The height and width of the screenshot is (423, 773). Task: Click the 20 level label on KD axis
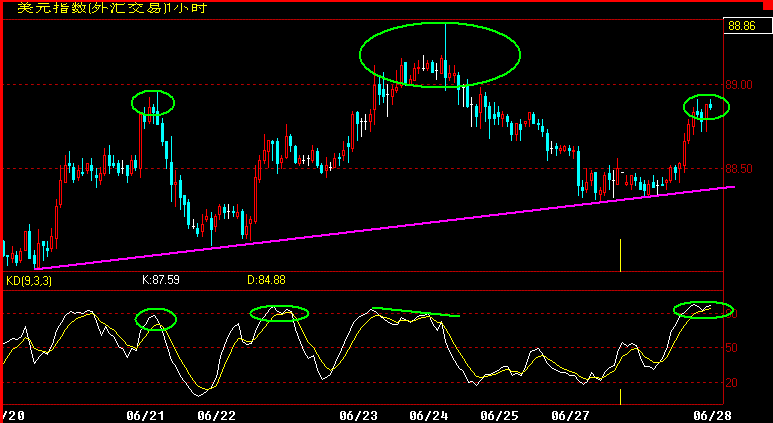pos(731,383)
